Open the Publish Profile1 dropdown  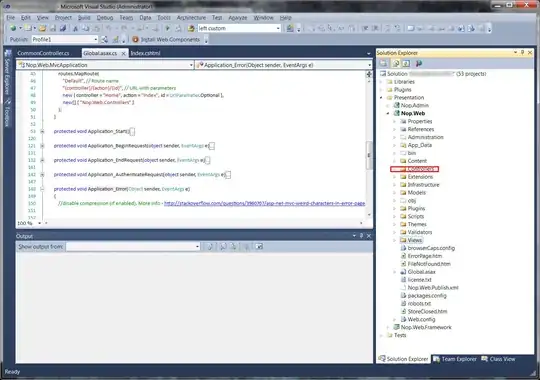[x=65, y=39]
